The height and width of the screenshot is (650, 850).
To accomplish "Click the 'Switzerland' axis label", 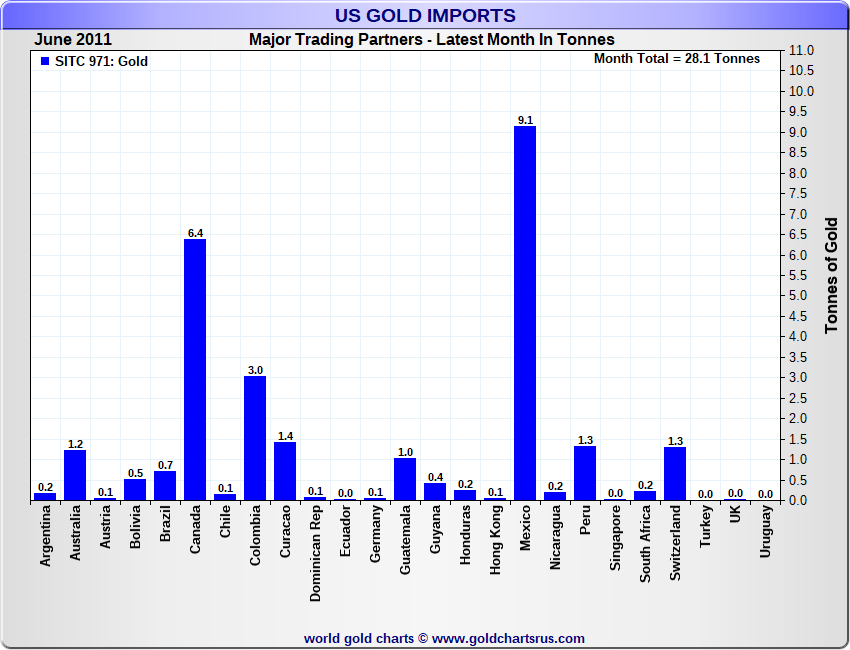I will pos(675,543).
